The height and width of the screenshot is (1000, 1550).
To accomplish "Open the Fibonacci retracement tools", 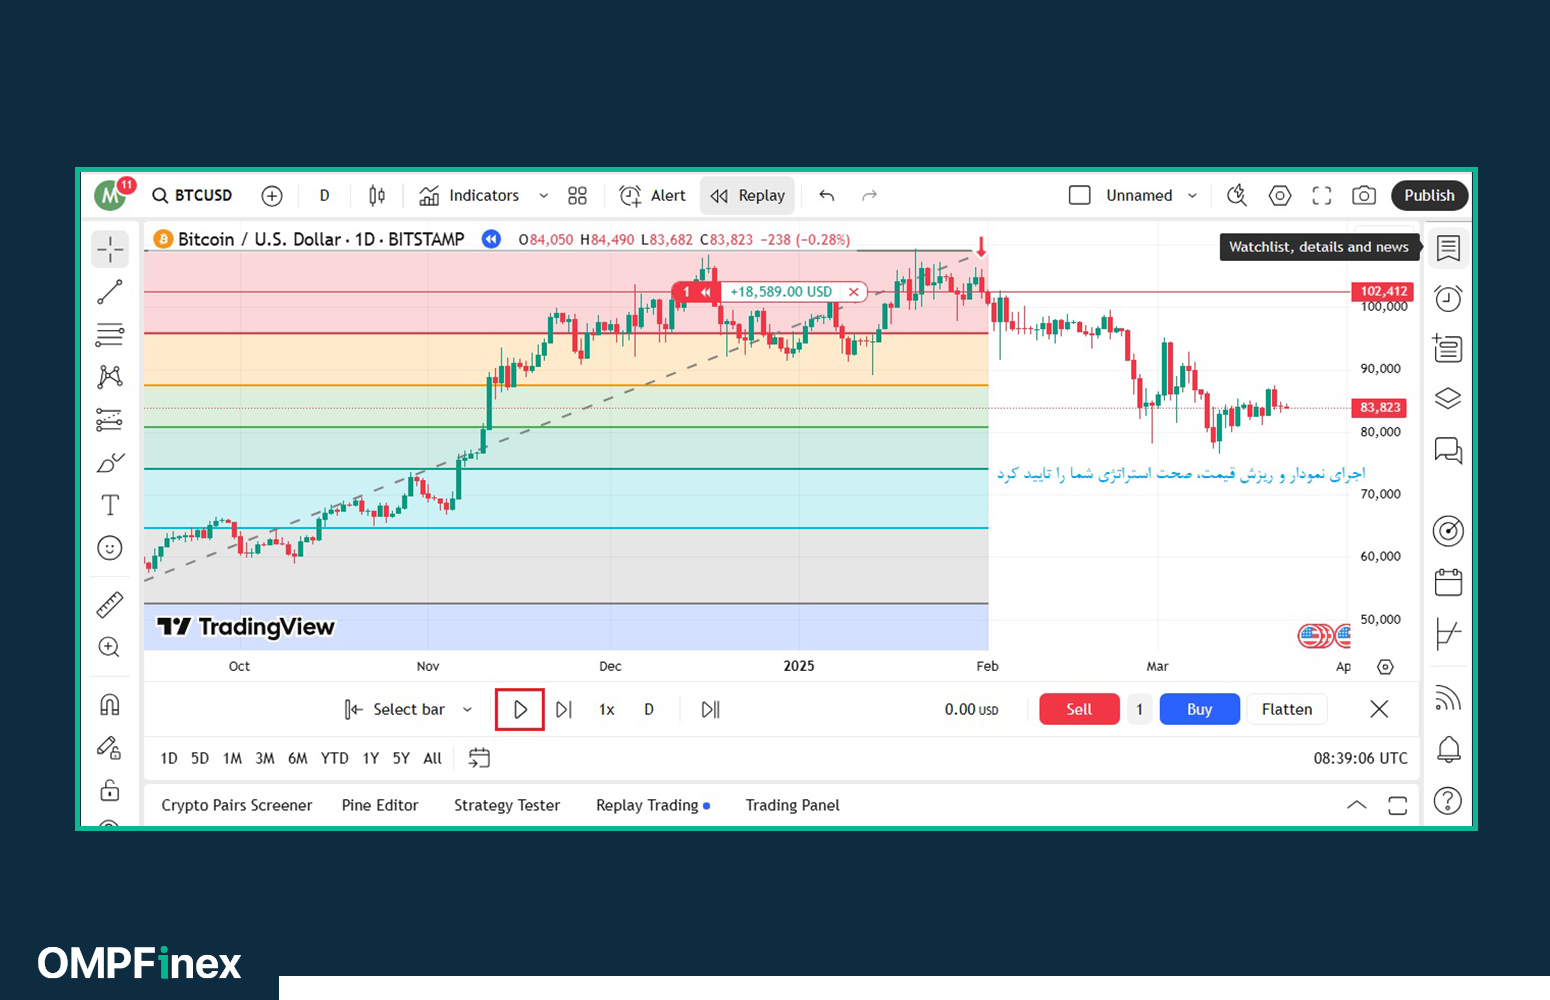I will click(110, 334).
